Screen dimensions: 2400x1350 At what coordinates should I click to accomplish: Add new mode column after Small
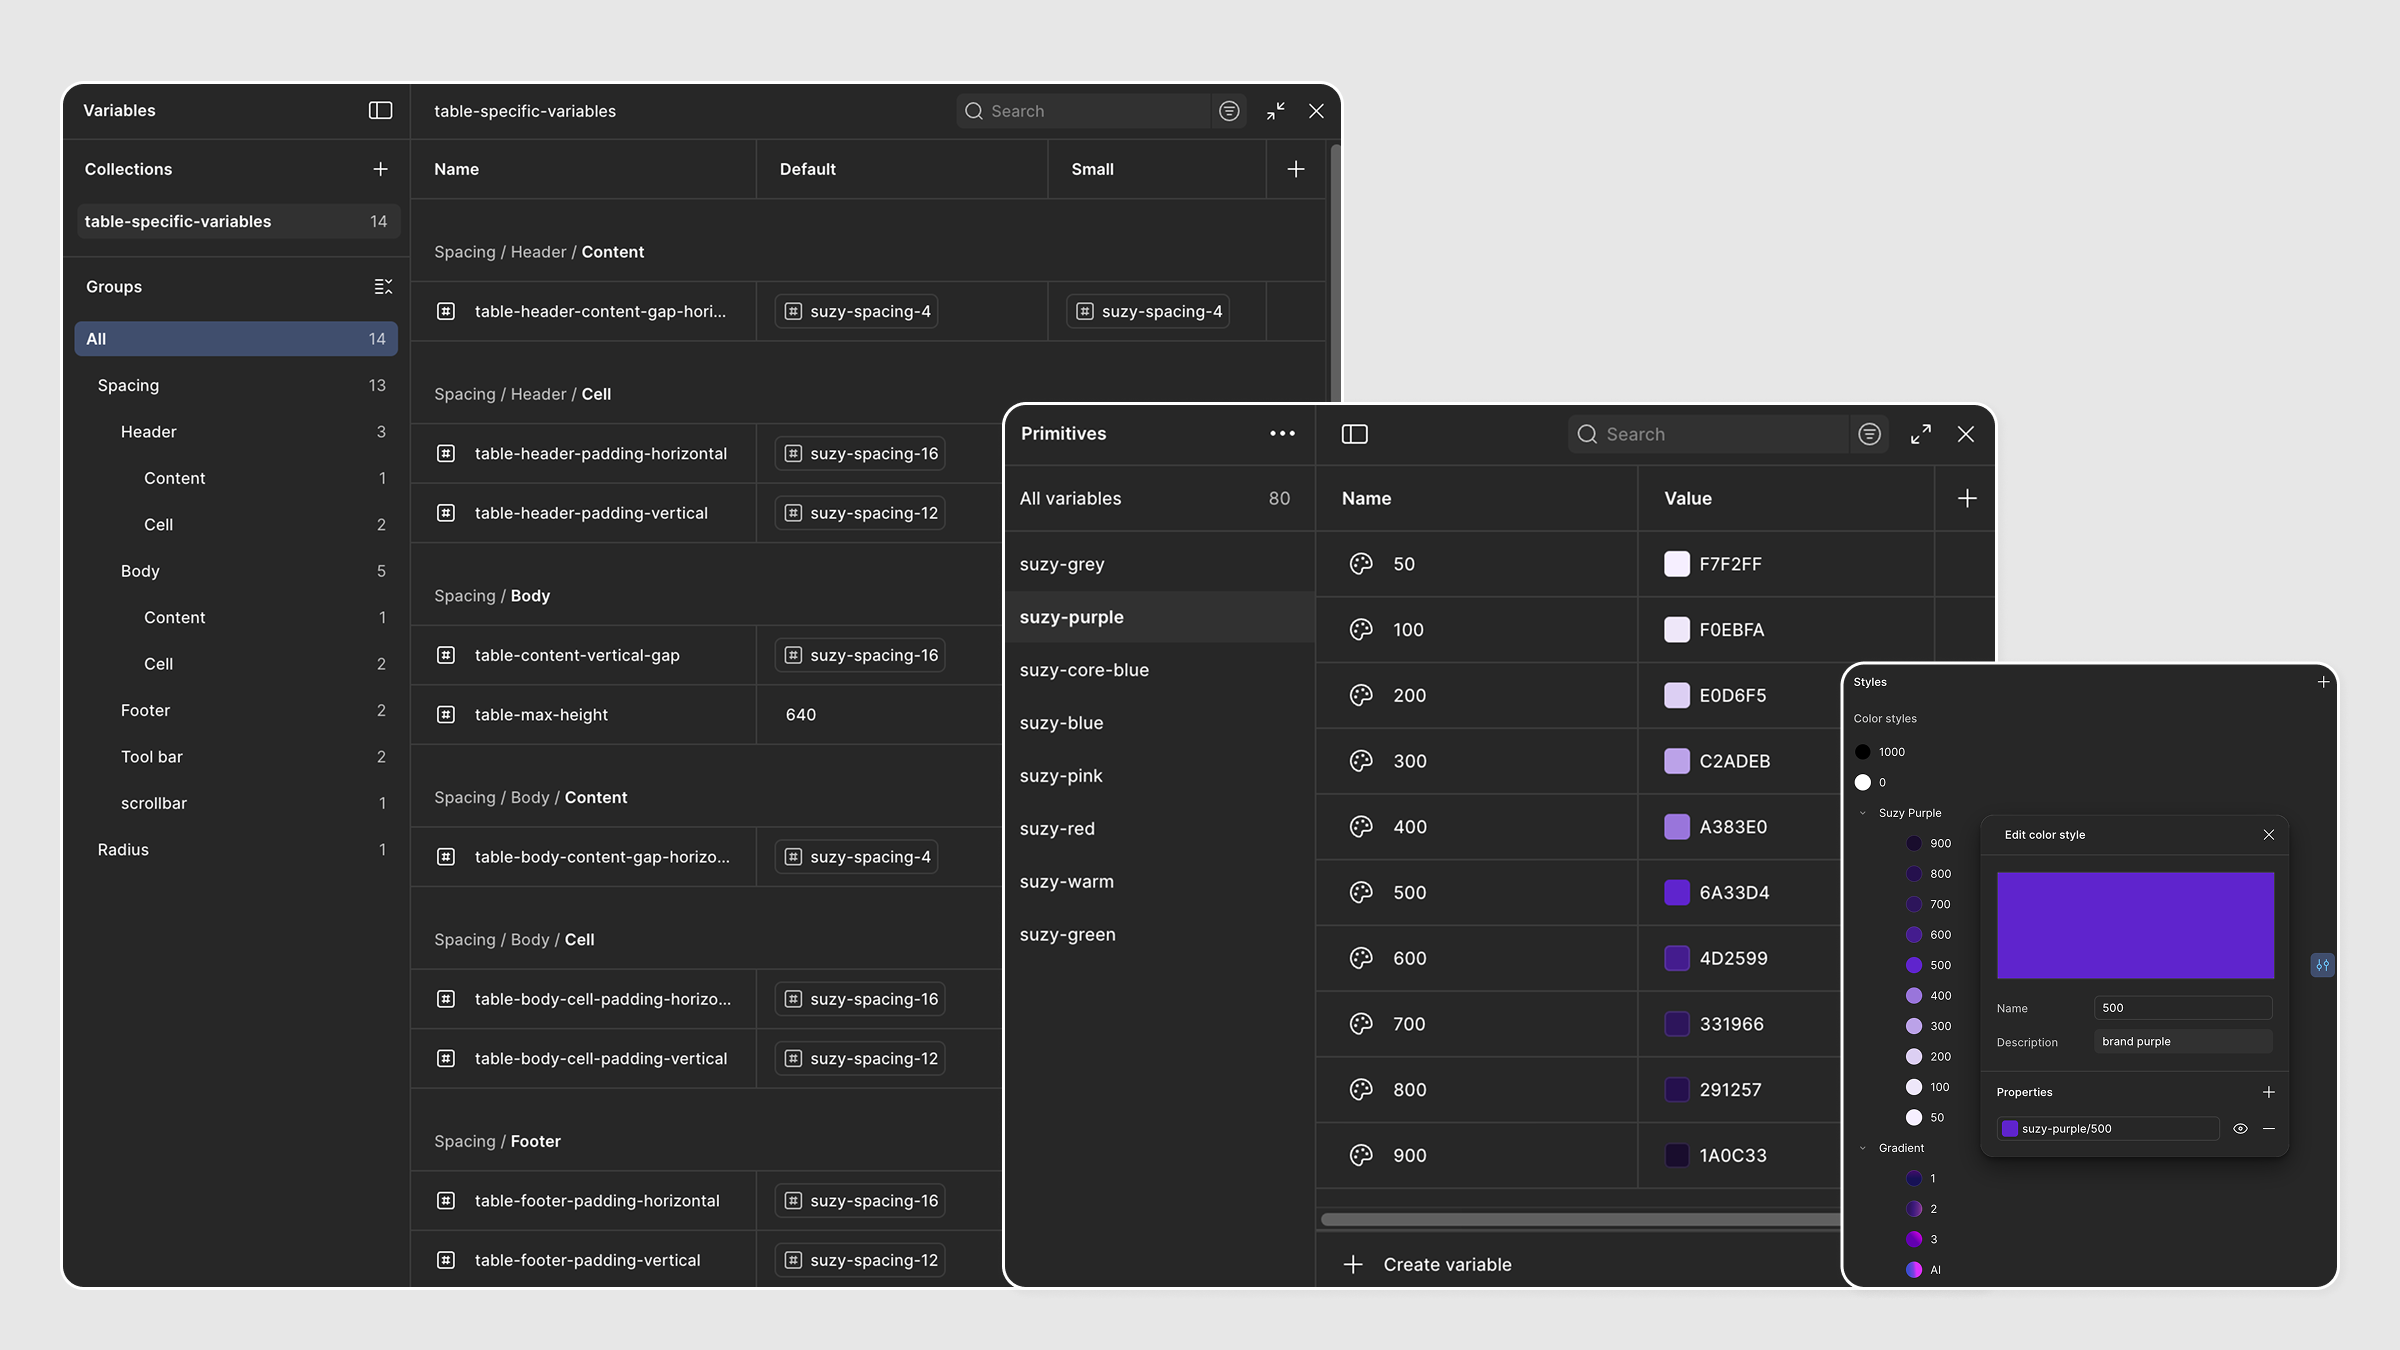pos(1296,169)
